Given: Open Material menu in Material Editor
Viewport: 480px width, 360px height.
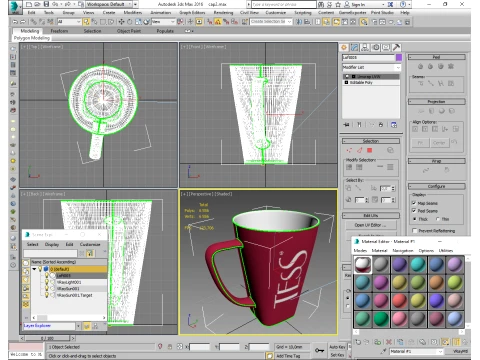Looking at the screenshot, I should coord(379,250).
